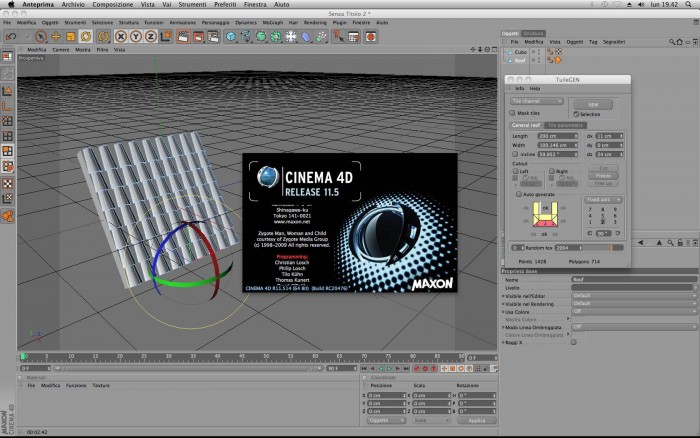Click the Freeze button
The width and height of the screenshot is (700, 438).
tap(603, 176)
